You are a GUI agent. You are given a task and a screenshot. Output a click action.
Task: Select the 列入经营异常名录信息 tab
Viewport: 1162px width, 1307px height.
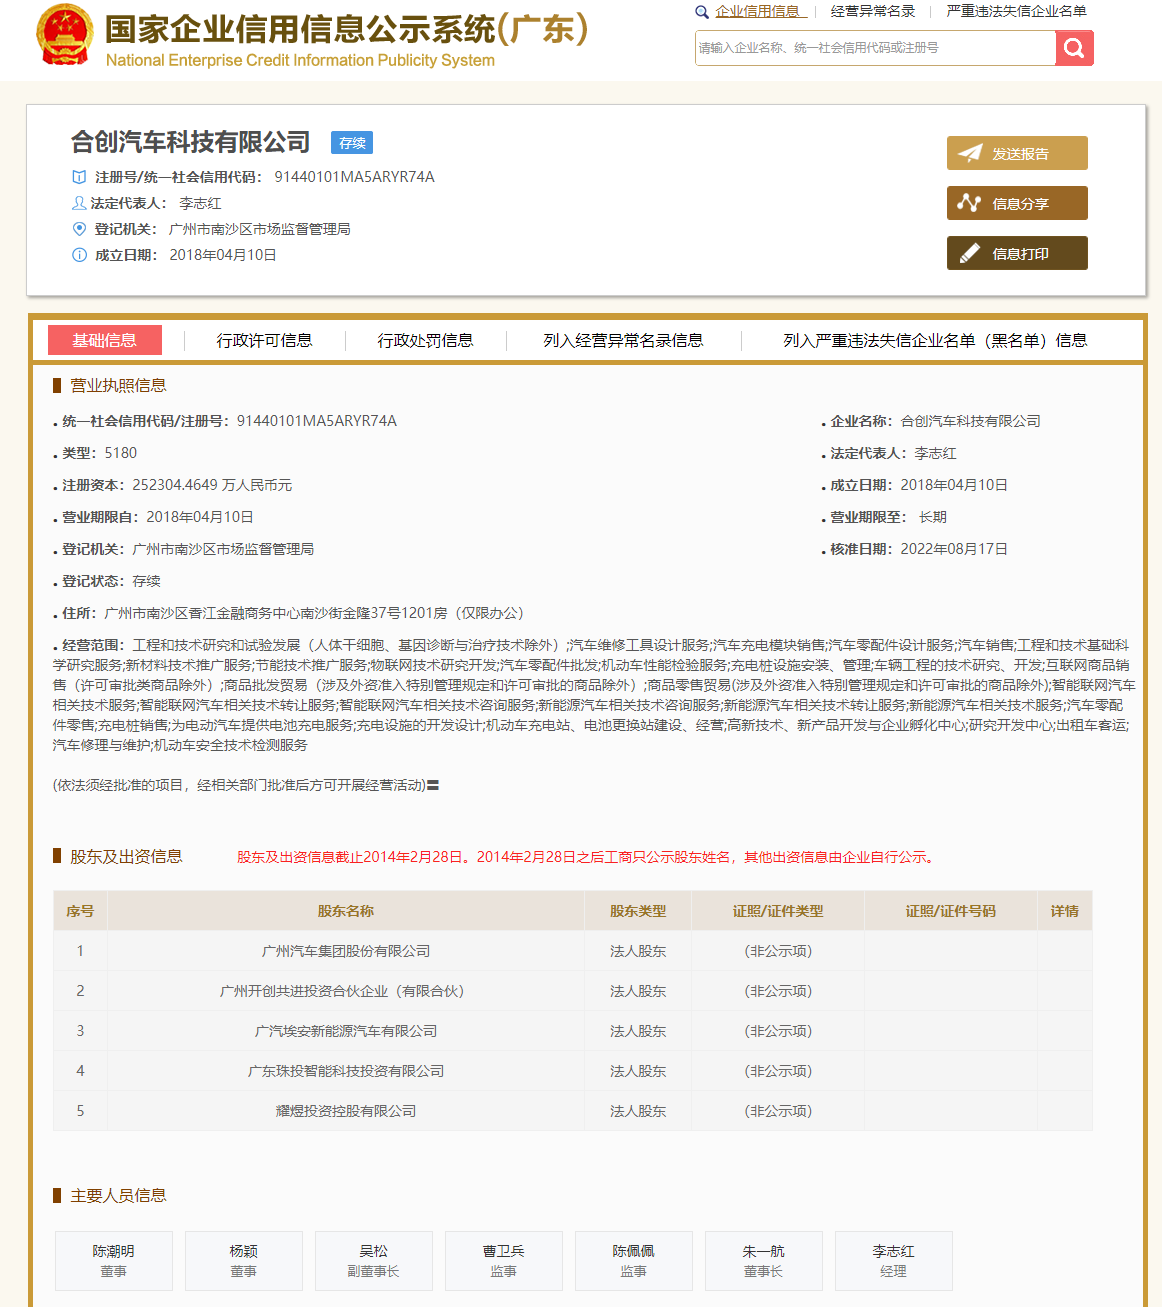[x=623, y=341]
